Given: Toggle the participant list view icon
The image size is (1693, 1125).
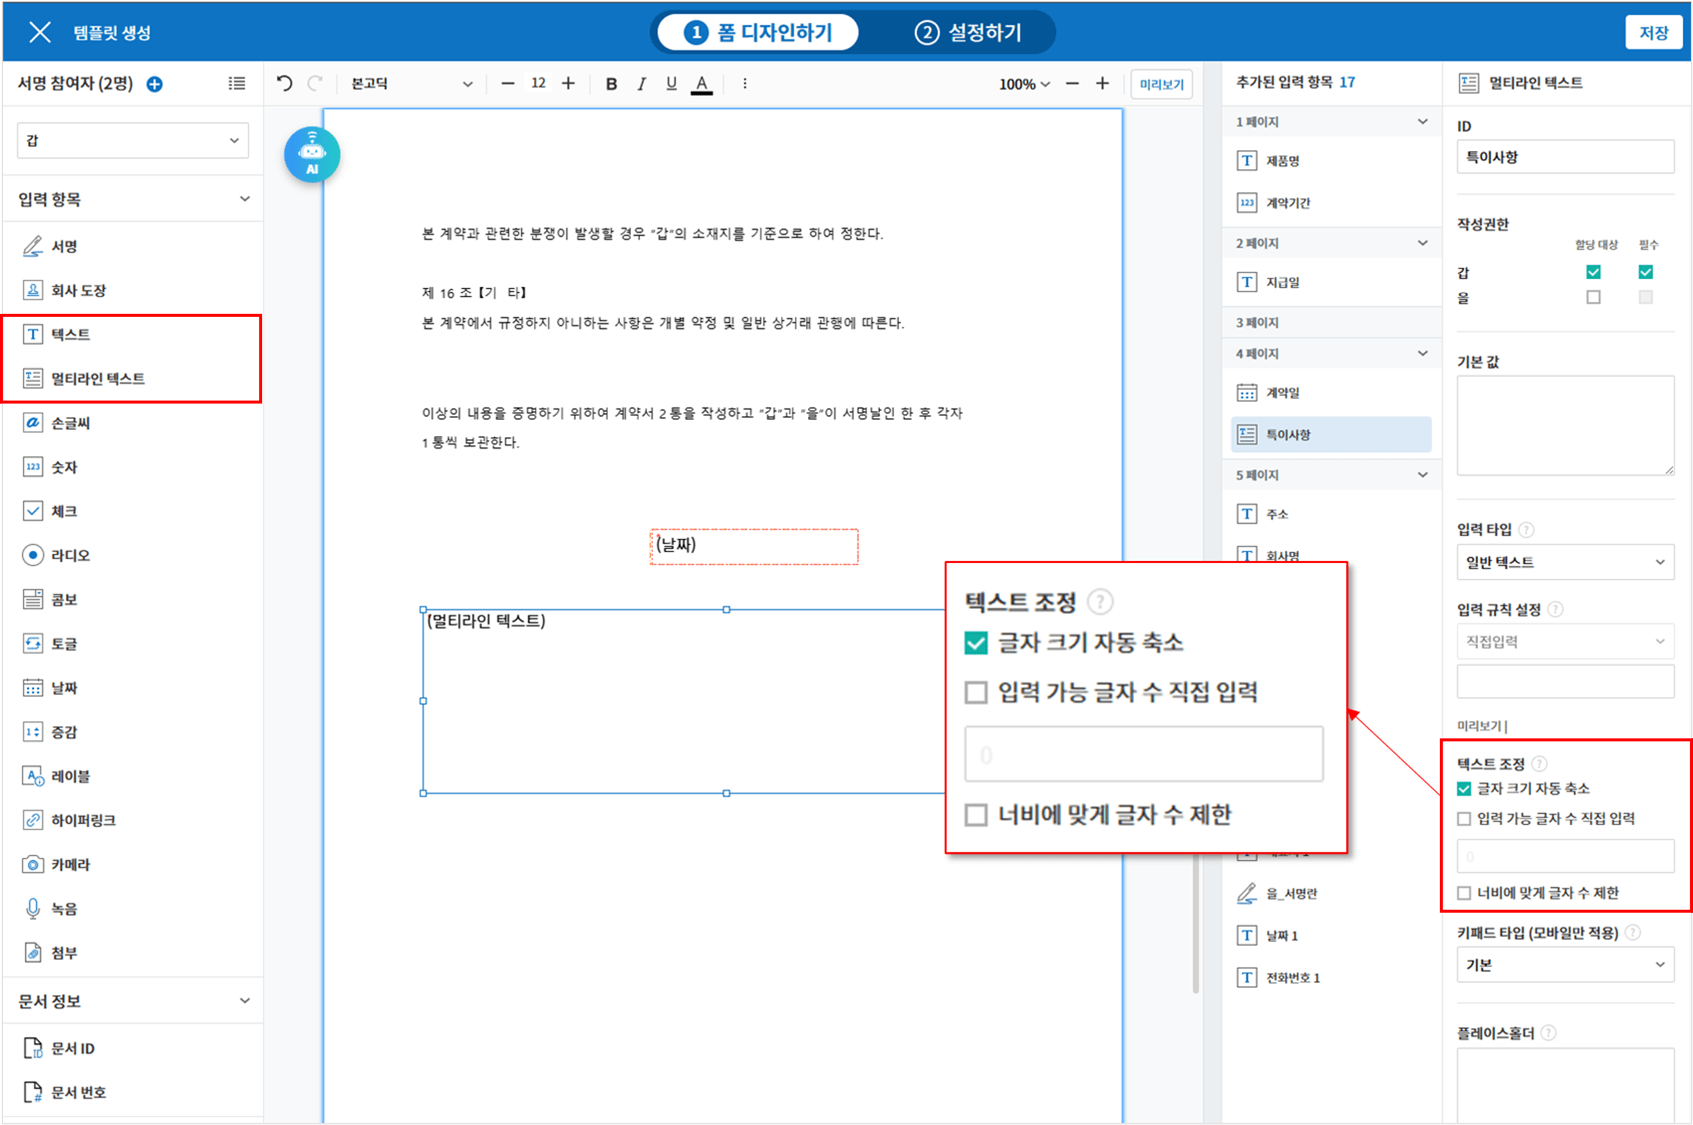Looking at the screenshot, I should click(x=237, y=84).
